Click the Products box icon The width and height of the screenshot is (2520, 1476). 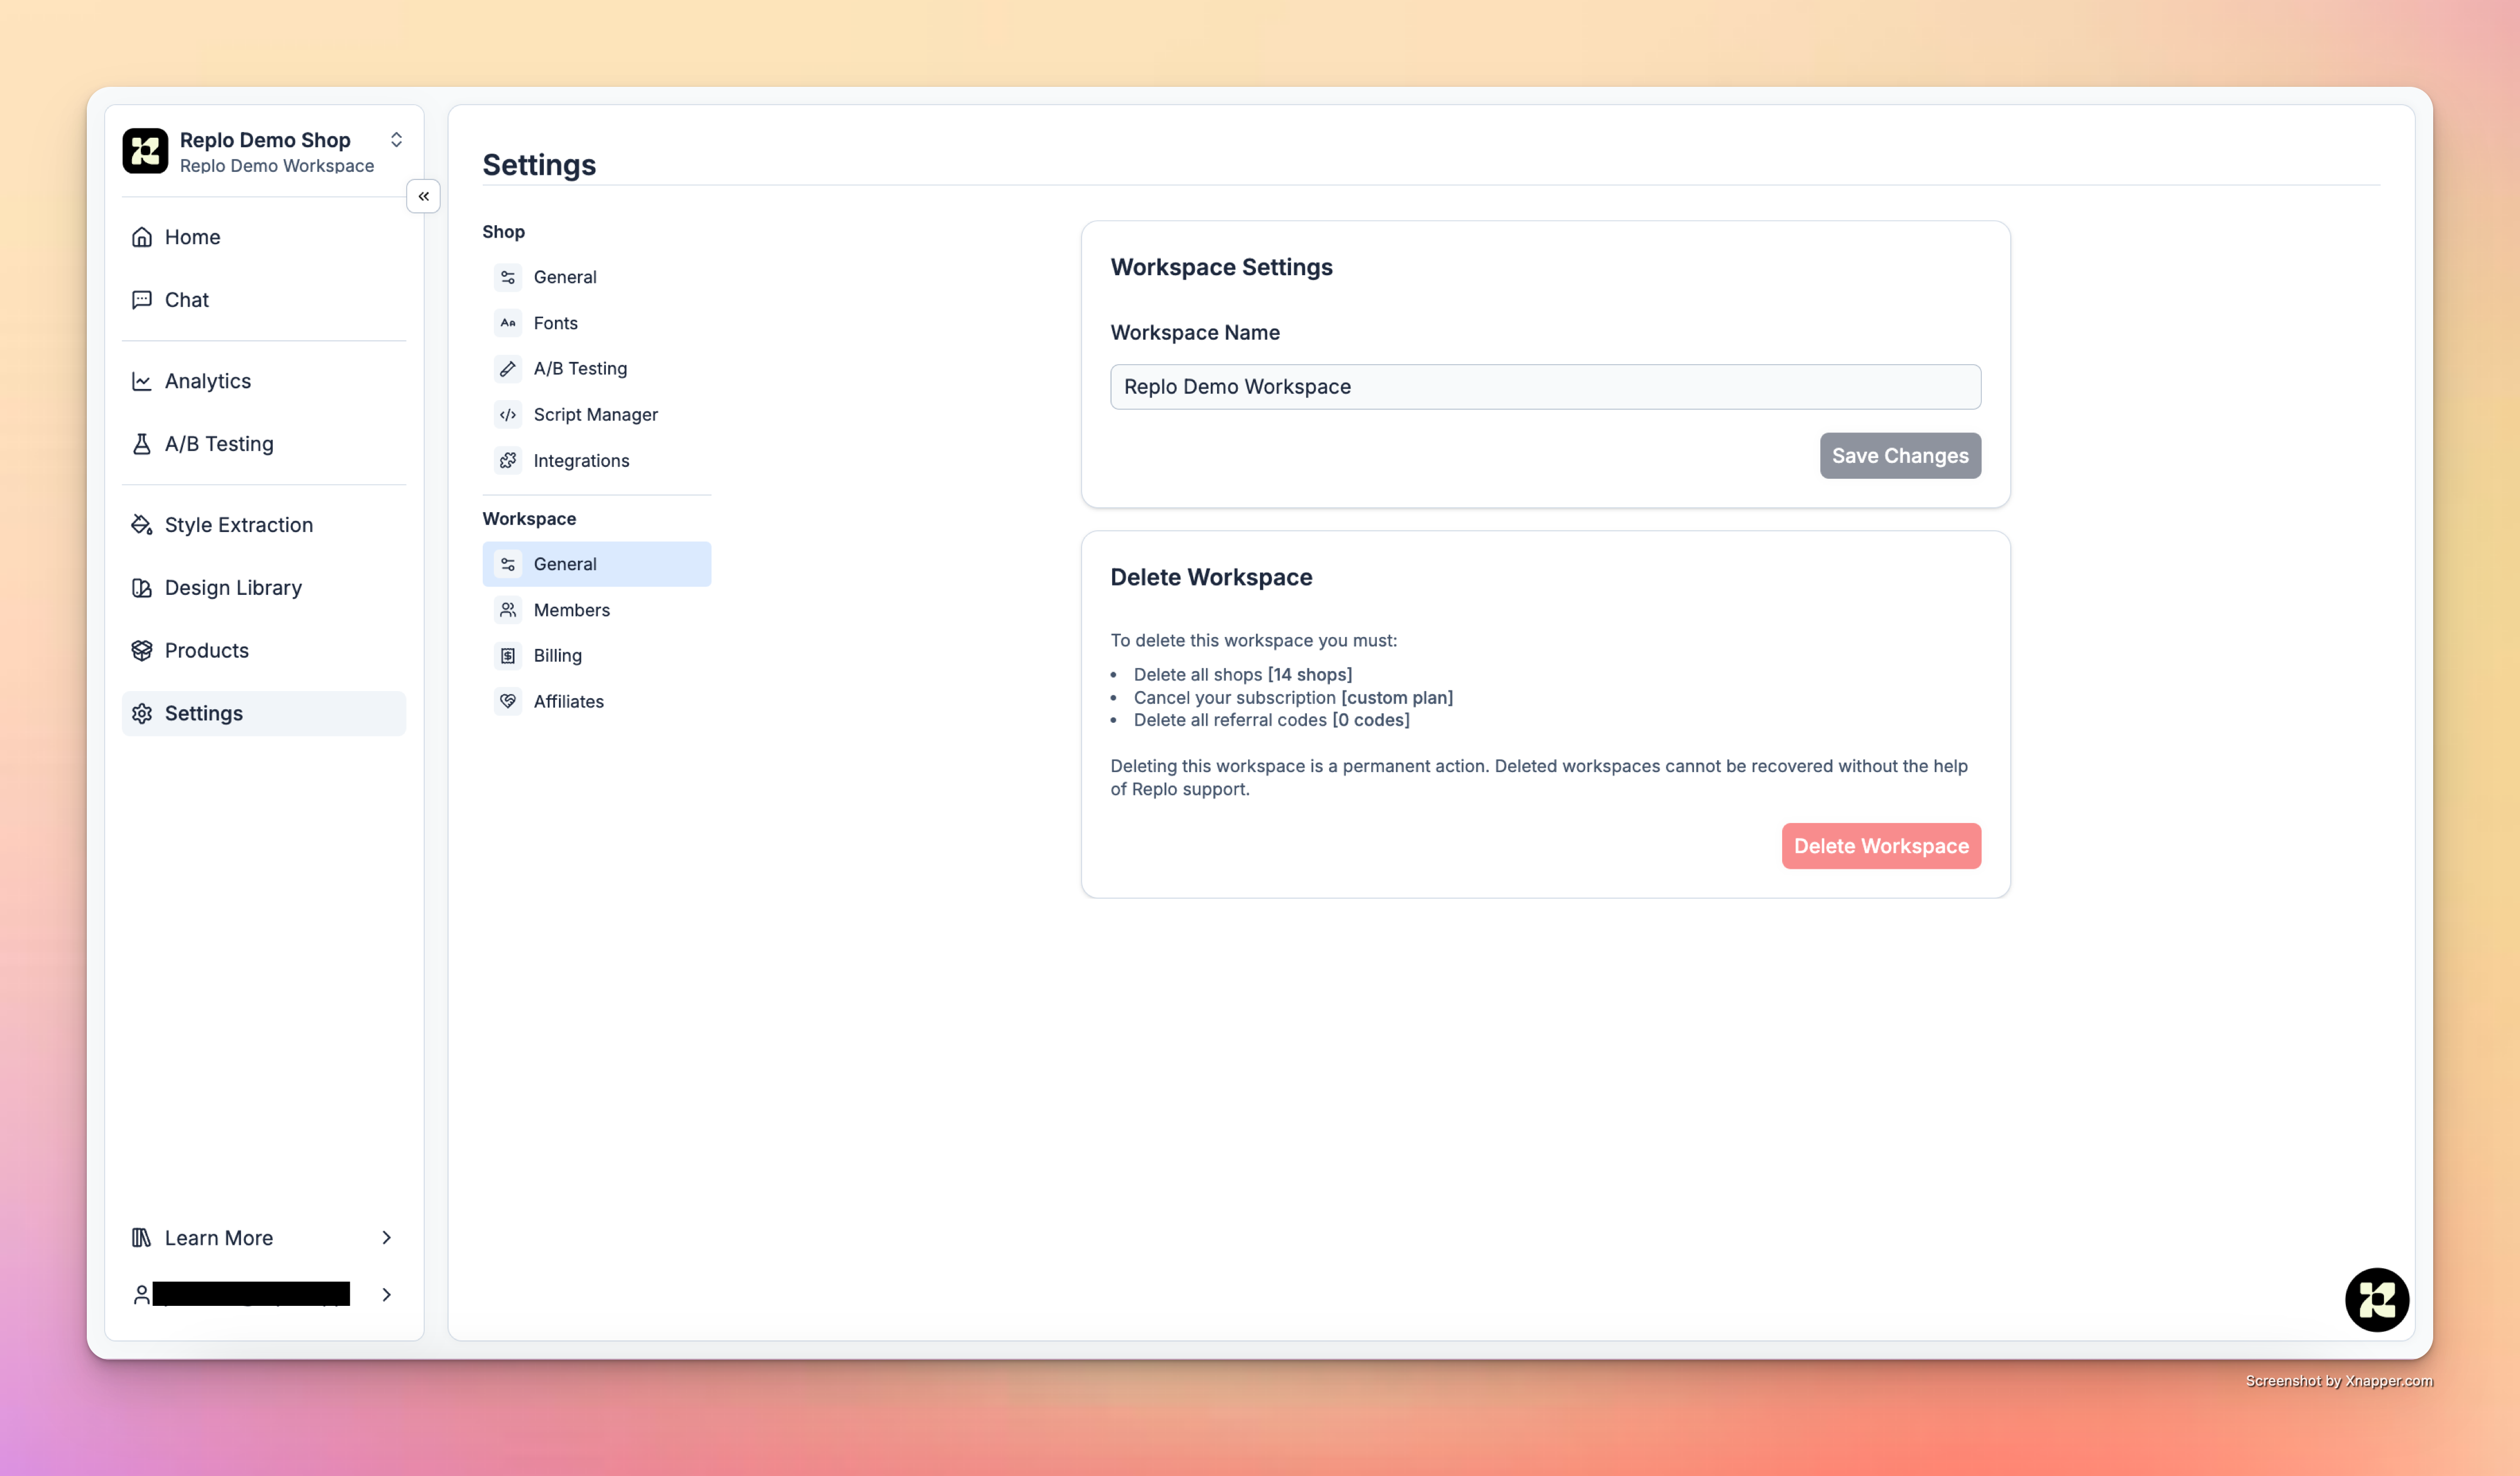pos(142,651)
